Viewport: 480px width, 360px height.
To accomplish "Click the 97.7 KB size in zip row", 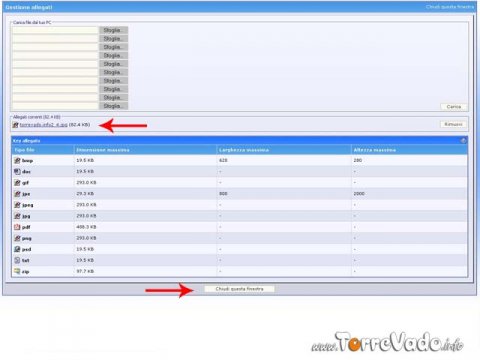I will coord(85,271).
